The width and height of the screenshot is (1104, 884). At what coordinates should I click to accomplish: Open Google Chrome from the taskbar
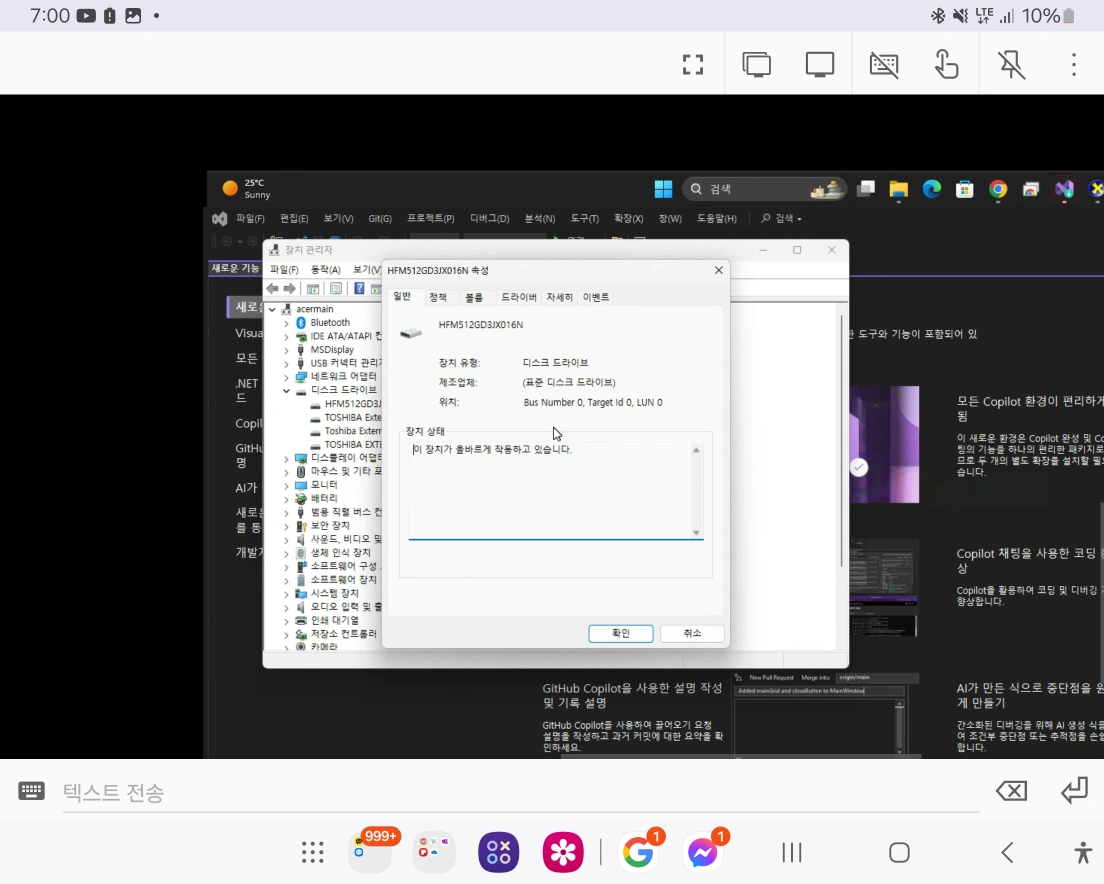pyautogui.click(x=997, y=189)
